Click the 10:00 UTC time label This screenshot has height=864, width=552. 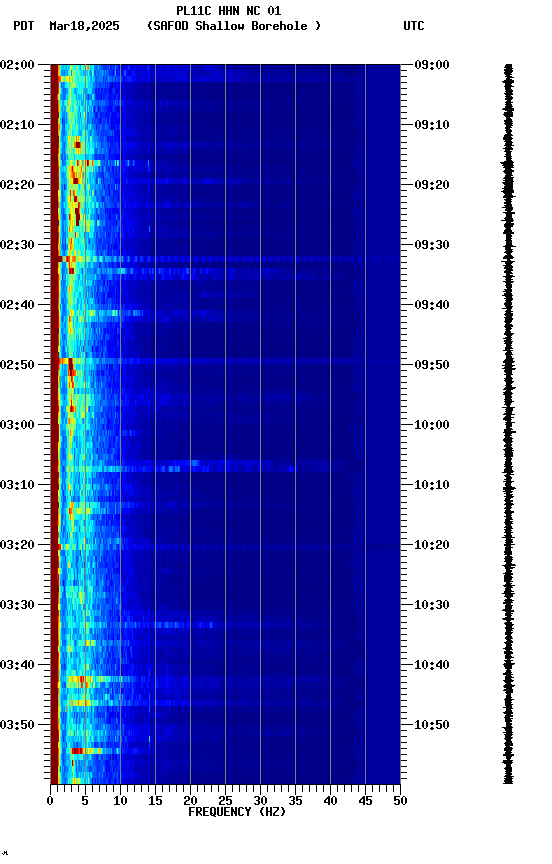click(432, 425)
